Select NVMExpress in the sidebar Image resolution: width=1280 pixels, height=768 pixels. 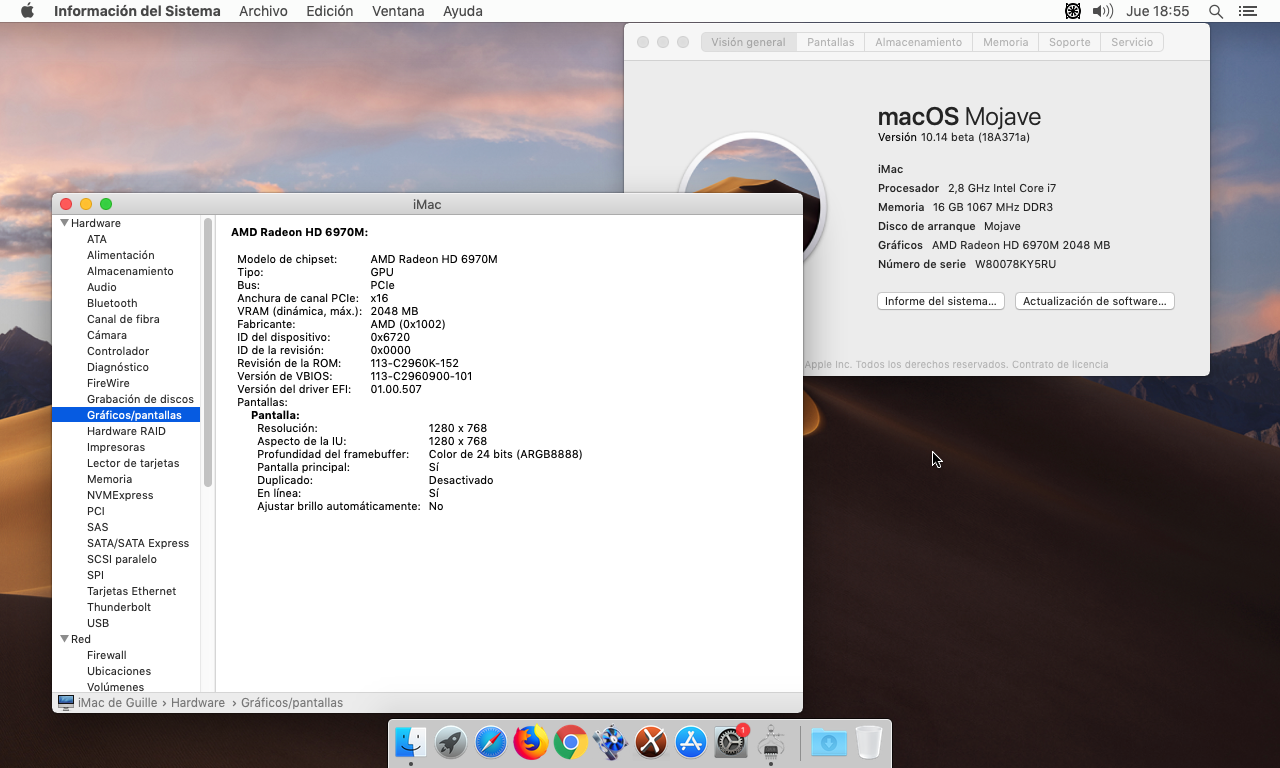click(120, 495)
